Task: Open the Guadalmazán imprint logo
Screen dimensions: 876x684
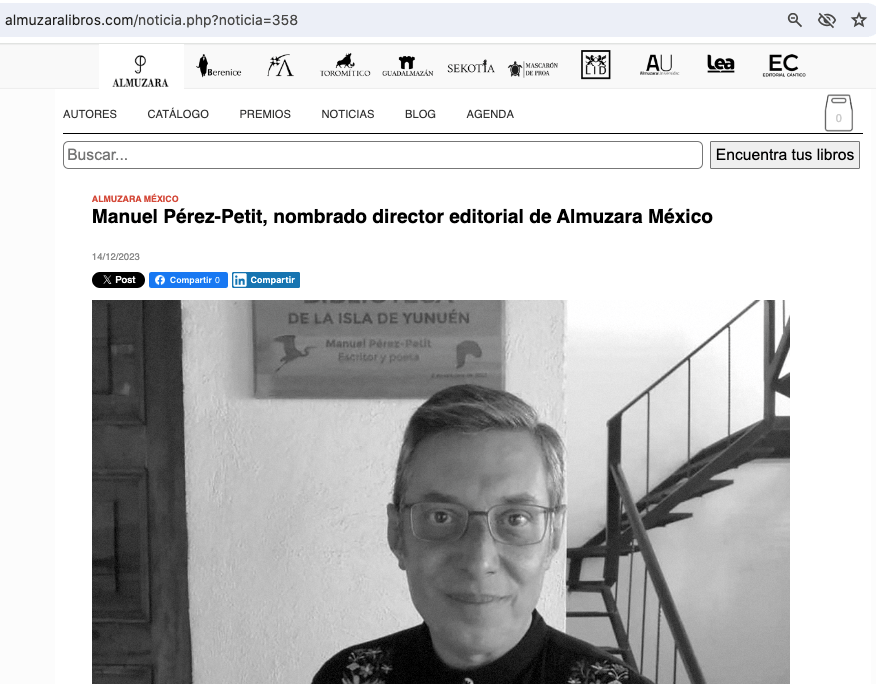Action: [x=407, y=67]
